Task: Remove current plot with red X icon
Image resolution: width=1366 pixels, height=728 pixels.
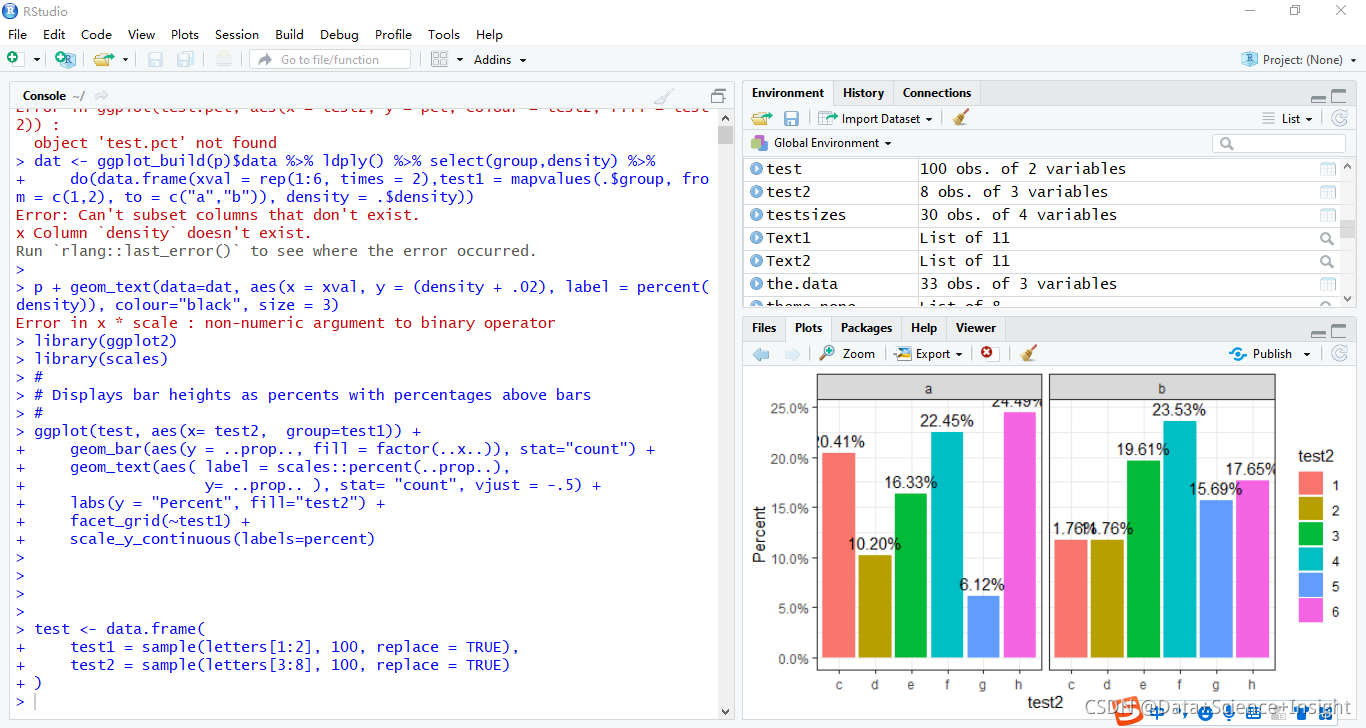Action: (x=988, y=353)
